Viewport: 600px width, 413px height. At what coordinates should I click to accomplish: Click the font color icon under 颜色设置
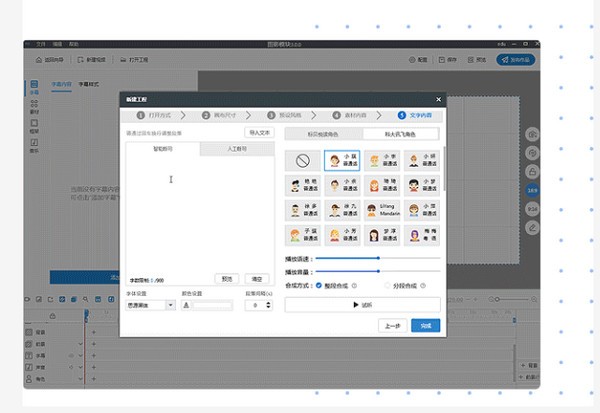[186, 305]
